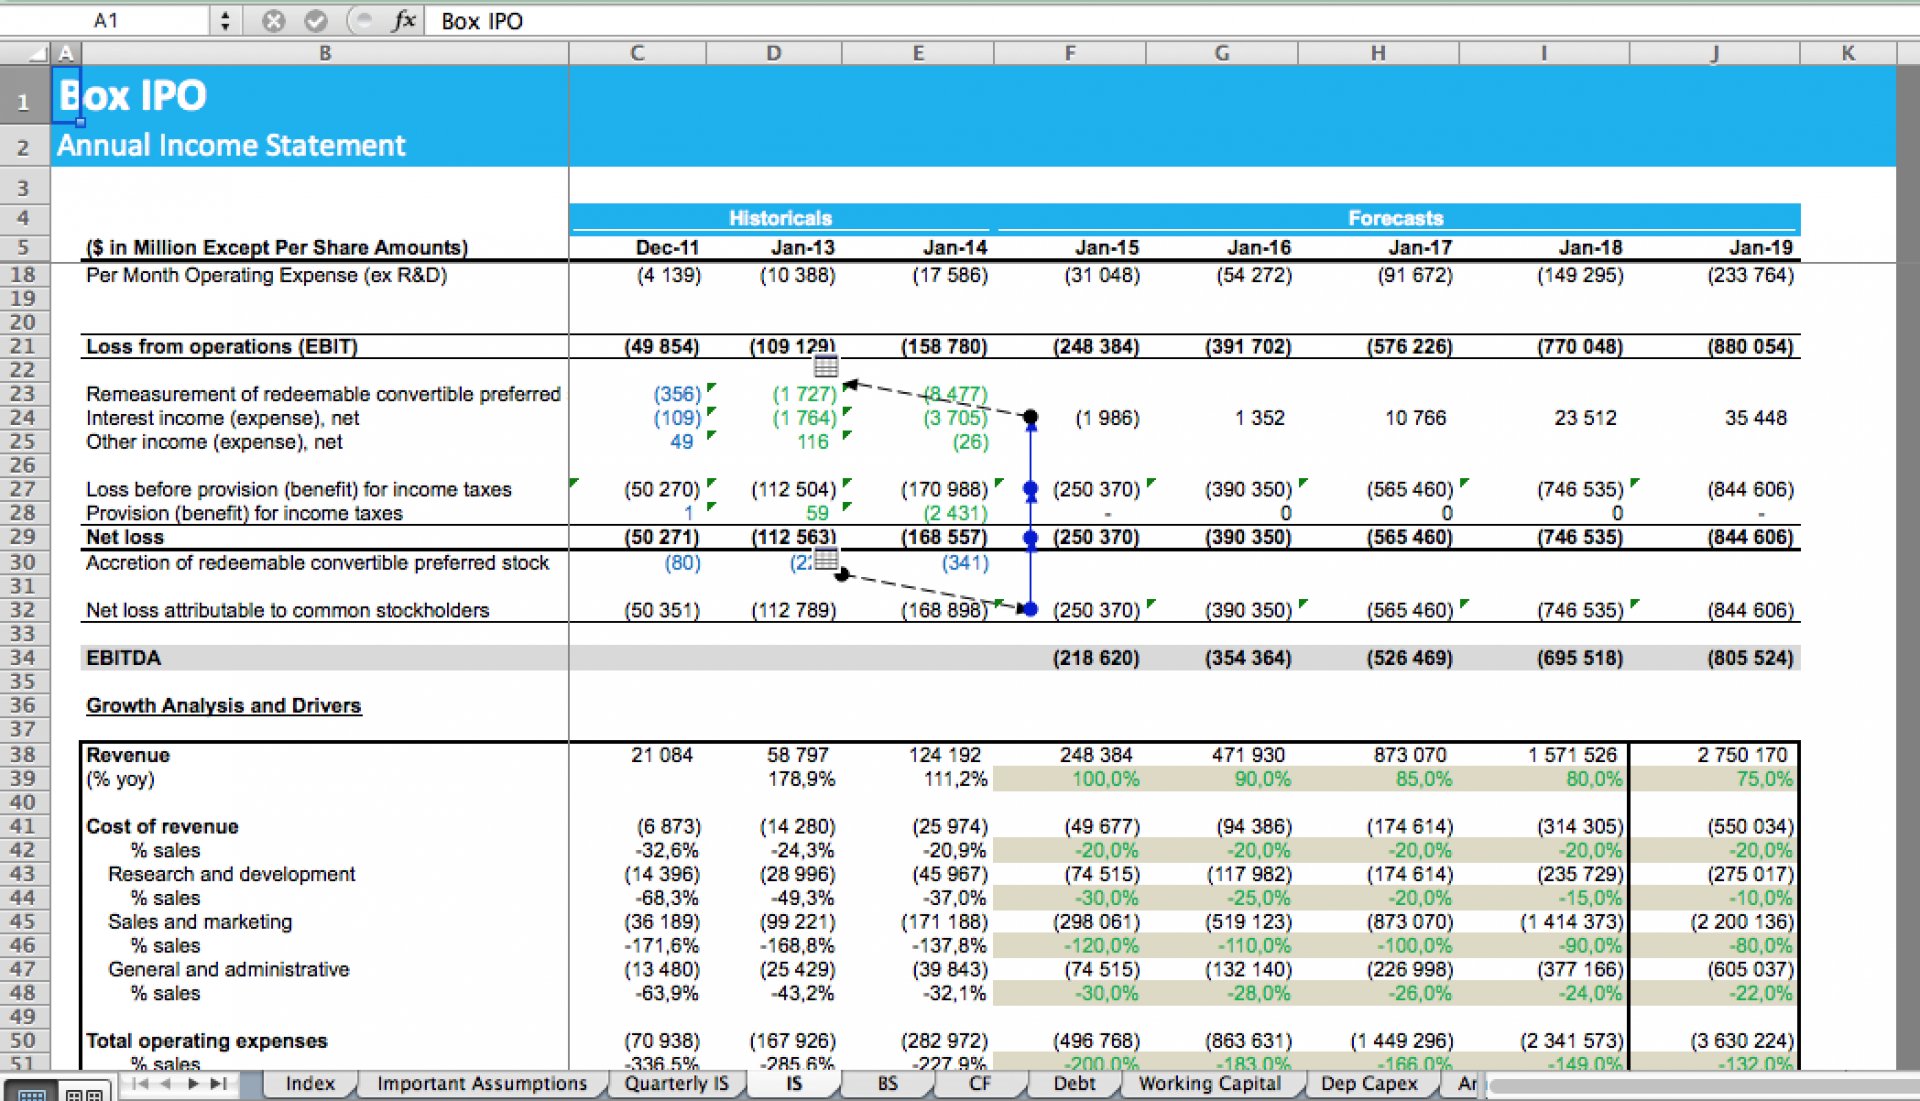Open the Index sheet tab
The width and height of the screenshot is (1920, 1101).
(x=310, y=1084)
